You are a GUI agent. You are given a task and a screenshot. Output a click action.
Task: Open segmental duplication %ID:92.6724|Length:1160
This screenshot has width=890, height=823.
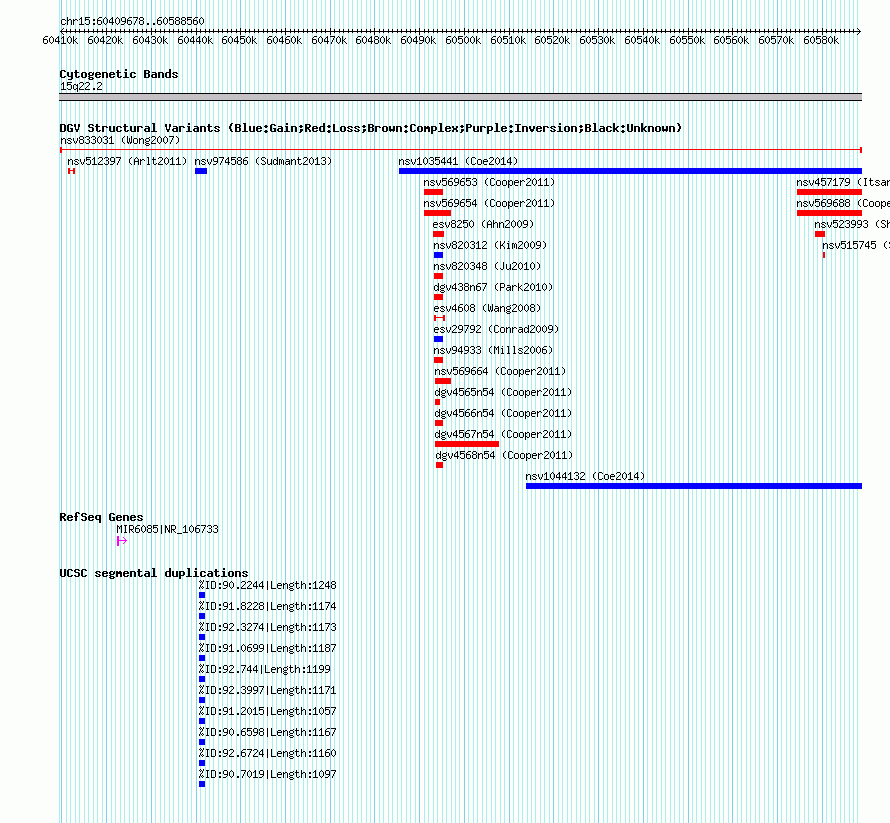tap(267, 753)
